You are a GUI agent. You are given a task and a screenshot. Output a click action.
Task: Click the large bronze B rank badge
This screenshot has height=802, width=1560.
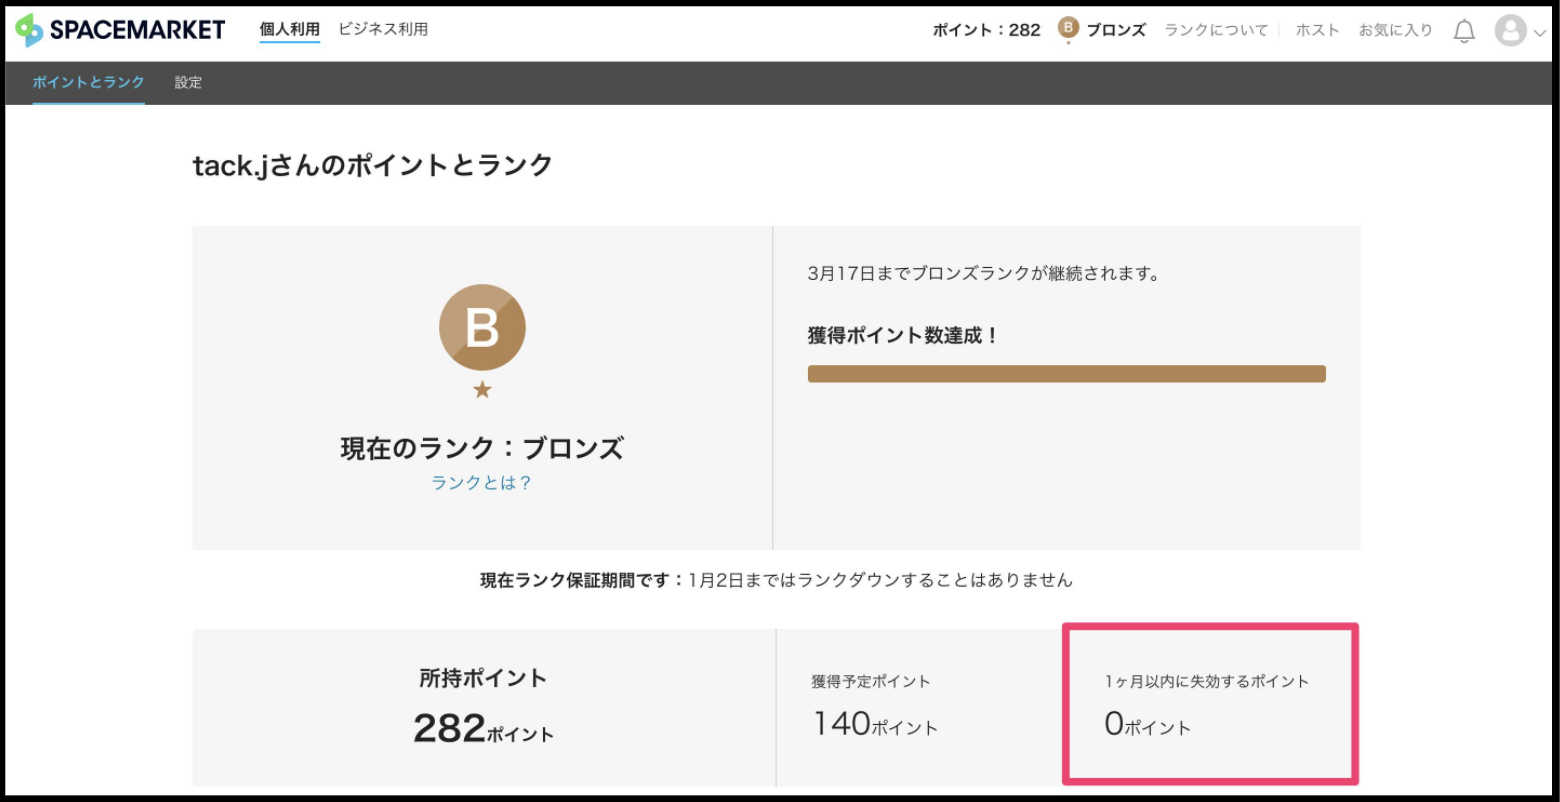(x=482, y=327)
